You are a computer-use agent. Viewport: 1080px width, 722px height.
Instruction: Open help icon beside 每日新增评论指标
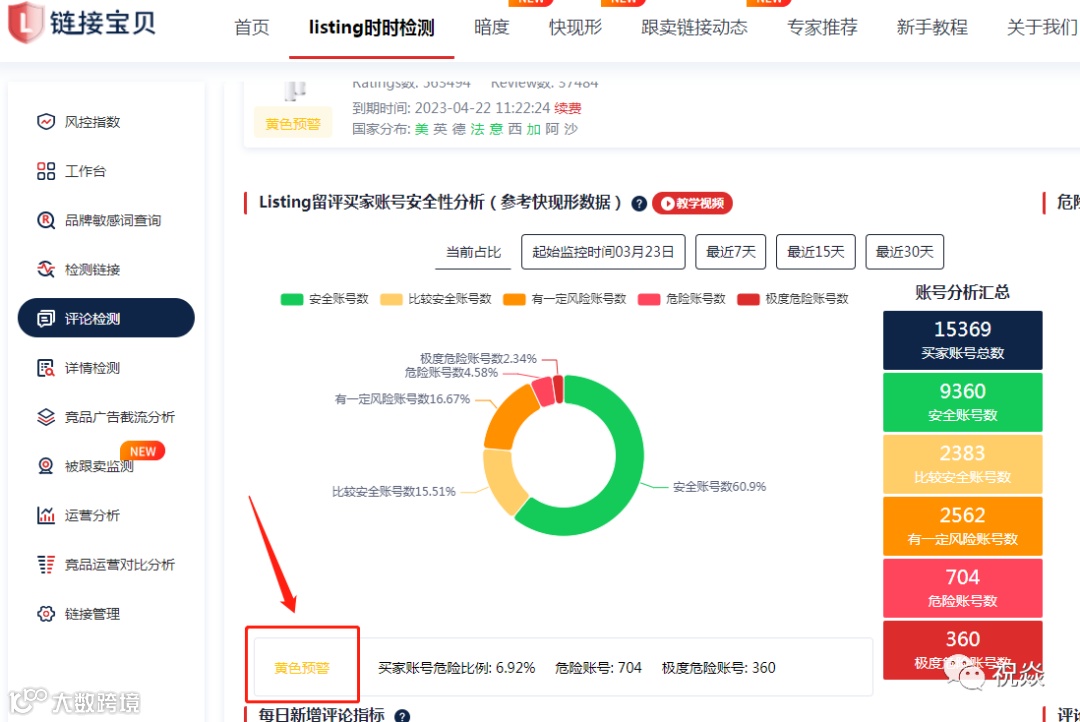click(402, 716)
